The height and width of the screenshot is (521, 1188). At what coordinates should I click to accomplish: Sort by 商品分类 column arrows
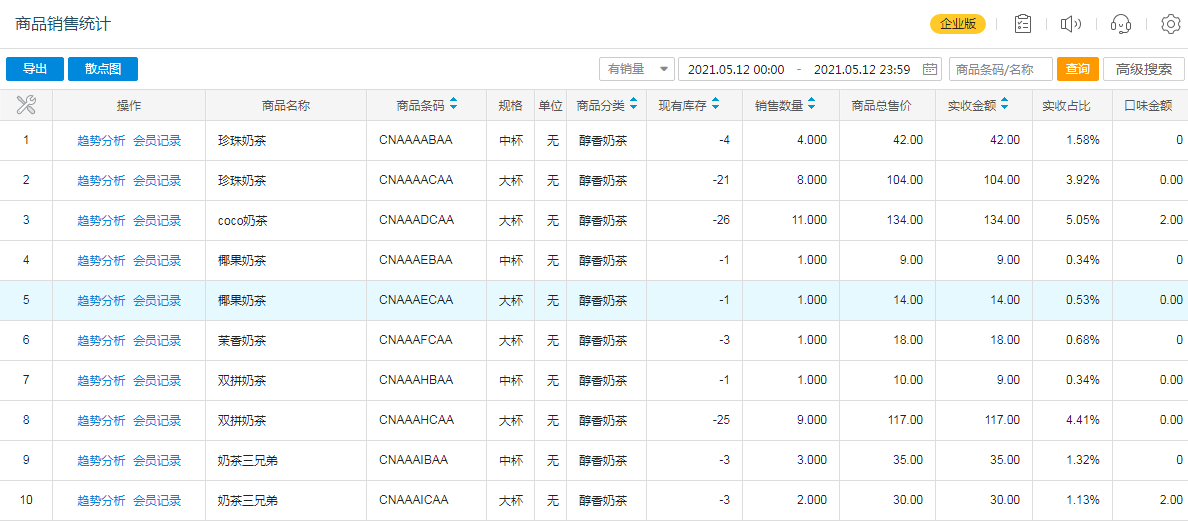point(633,105)
